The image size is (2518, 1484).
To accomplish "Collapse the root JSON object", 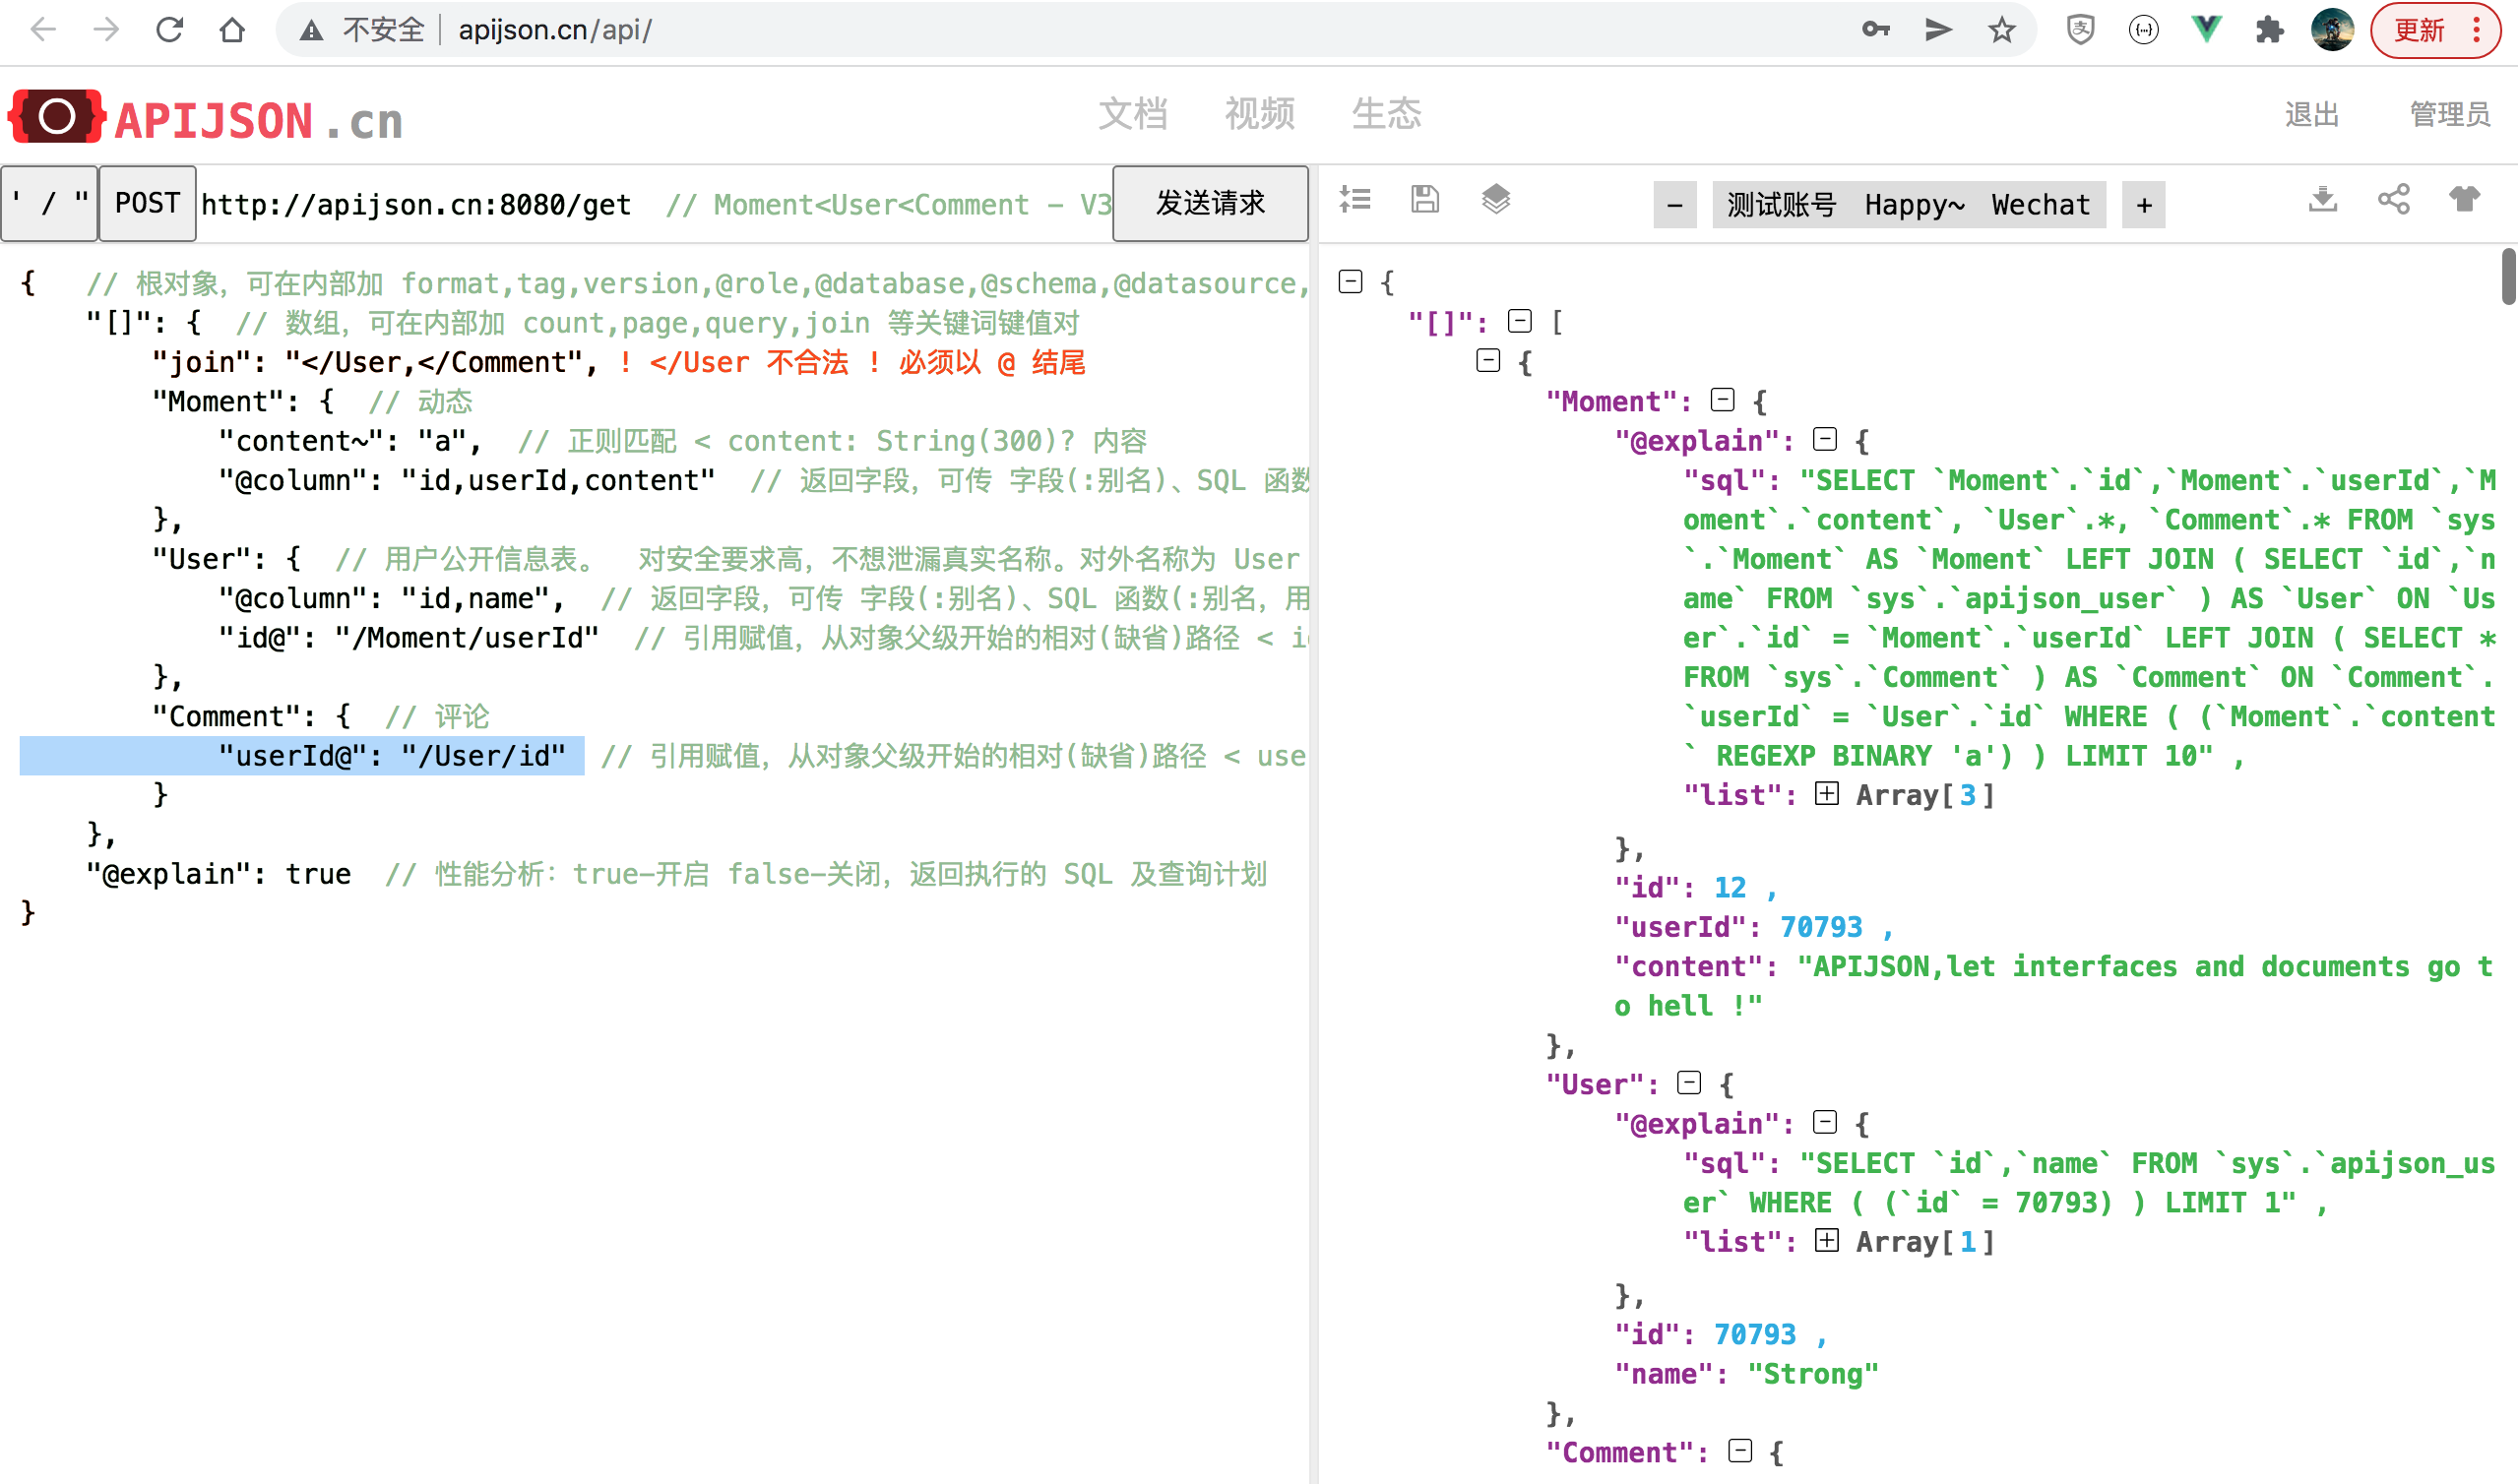I will 1350,282.
